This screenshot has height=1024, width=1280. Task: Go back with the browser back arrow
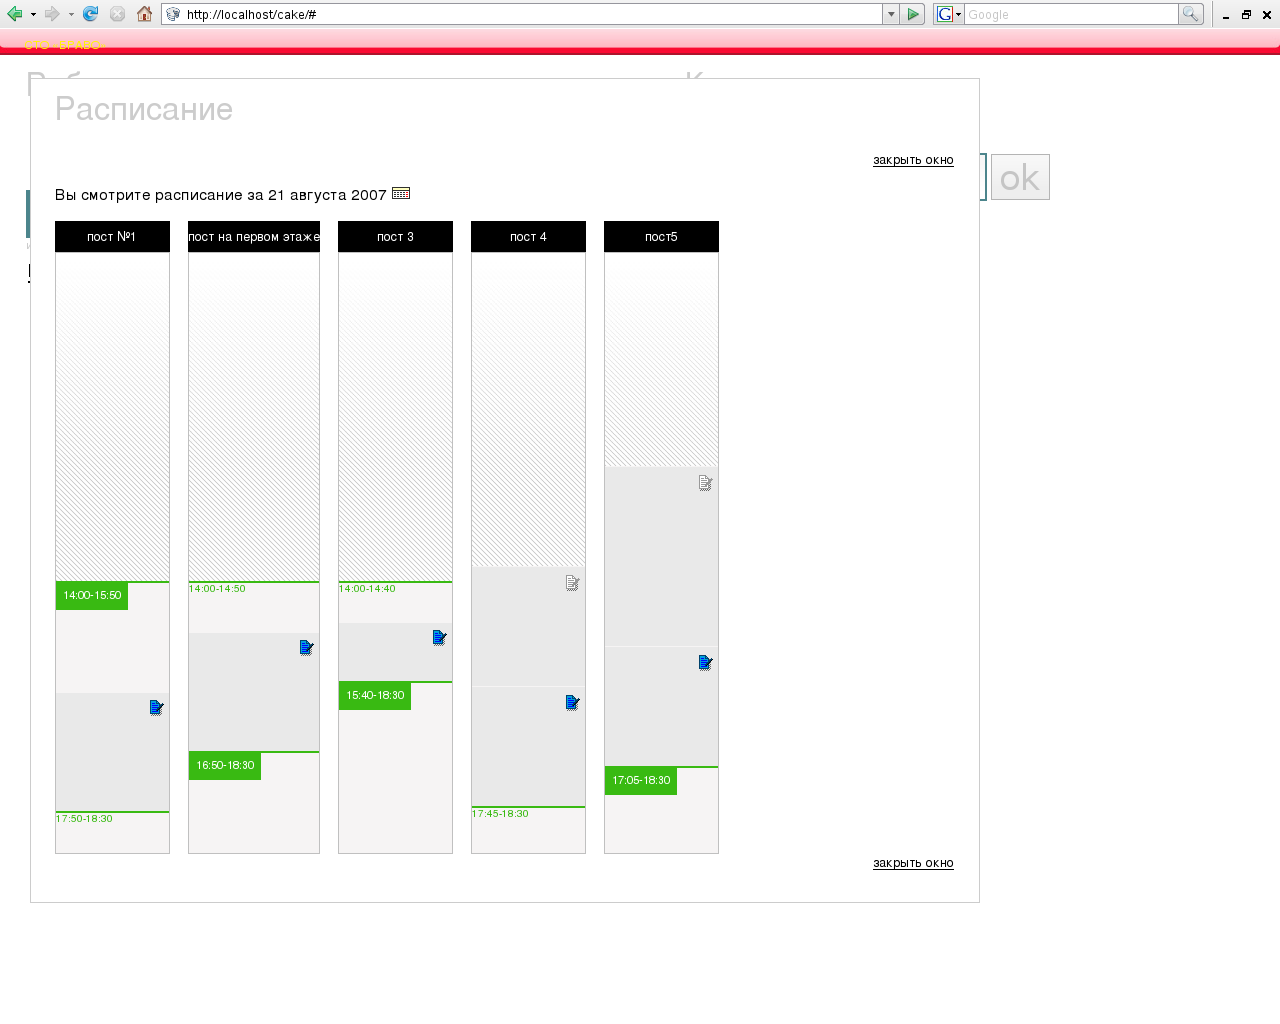point(15,14)
